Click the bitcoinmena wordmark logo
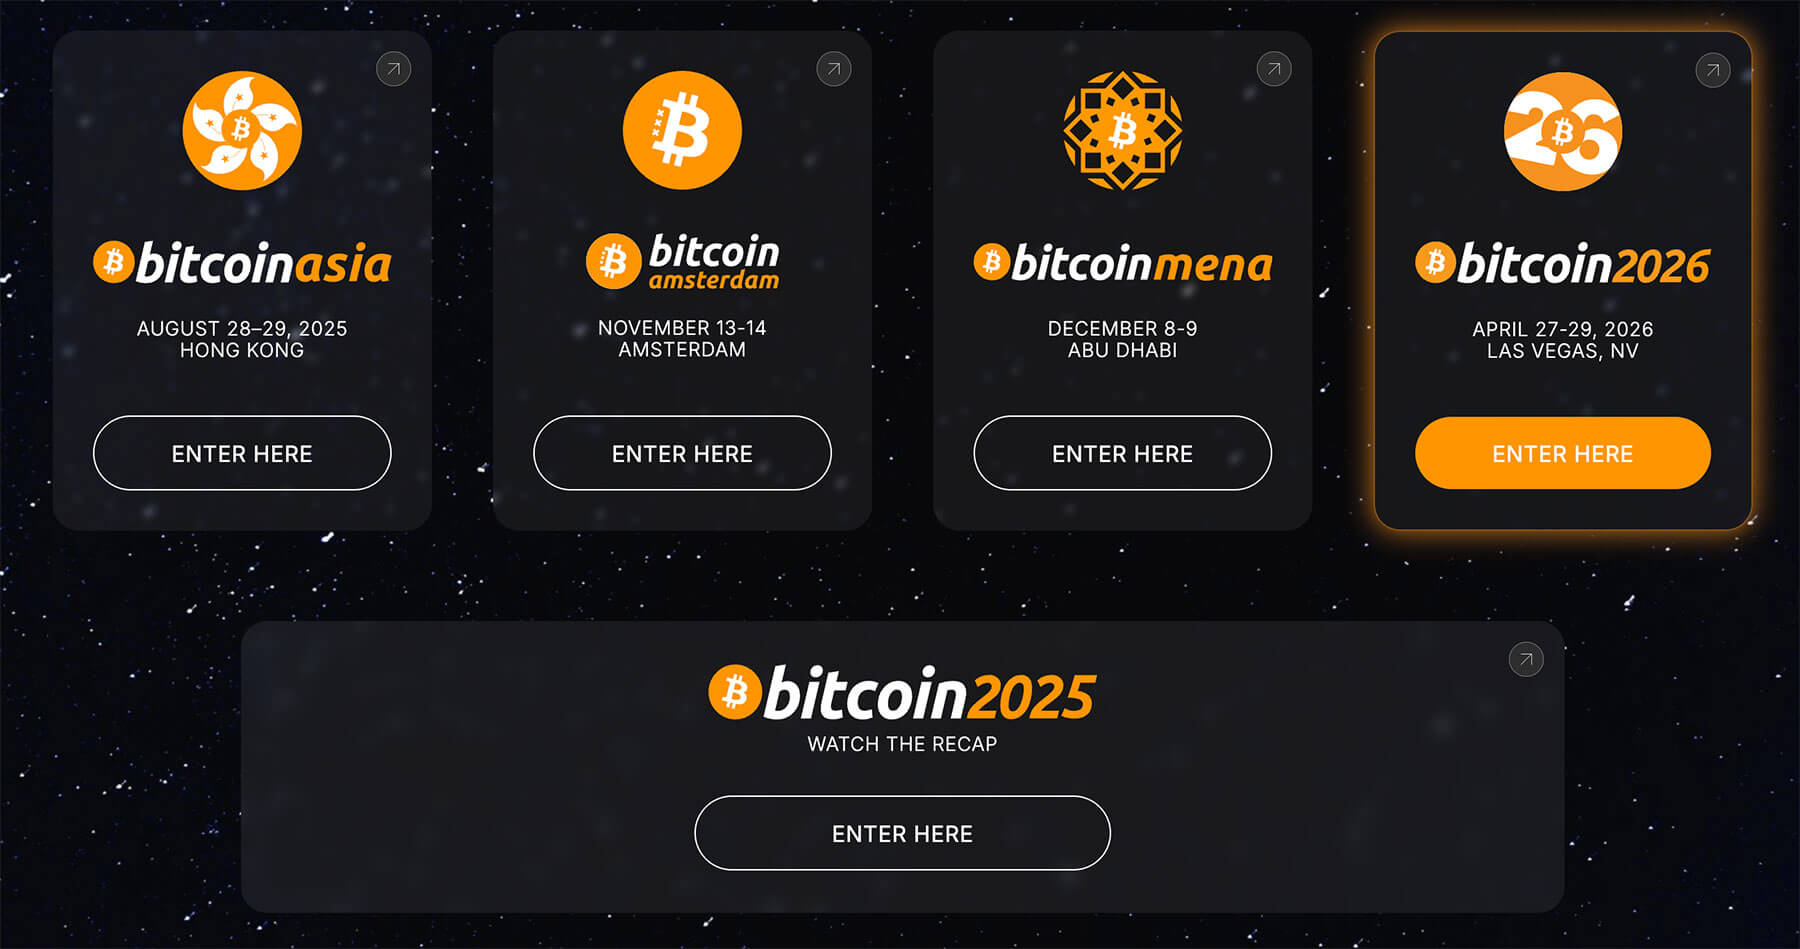Viewport: 1800px width, 949px height. [x=1122, y=263]
